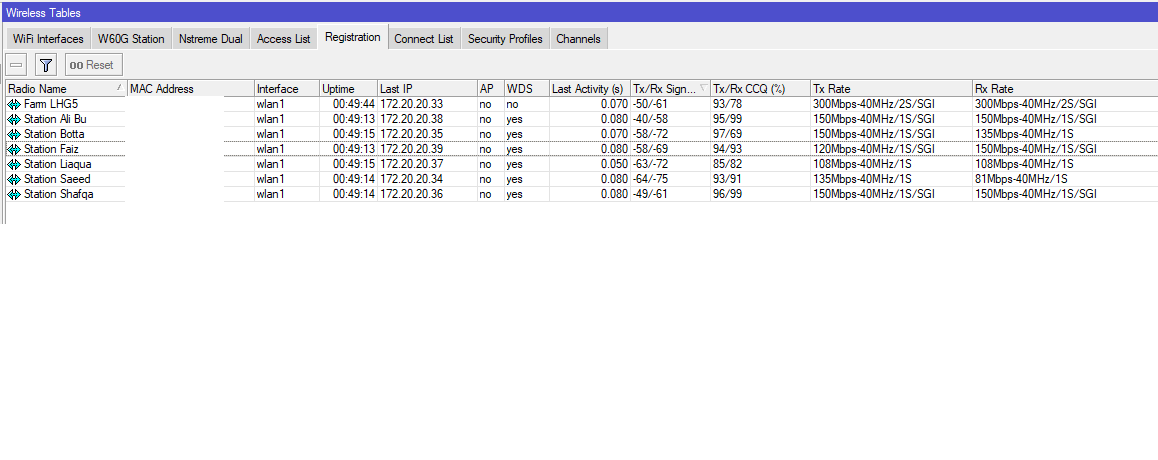
Task: Select the Registration tab
Action: click(353, 37)
